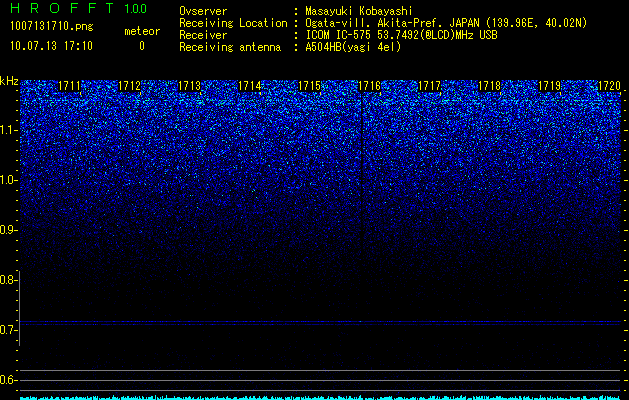Screen dimensions: 629x400
Task: Click the 1715 time marker
Action: tap(310, 86)
